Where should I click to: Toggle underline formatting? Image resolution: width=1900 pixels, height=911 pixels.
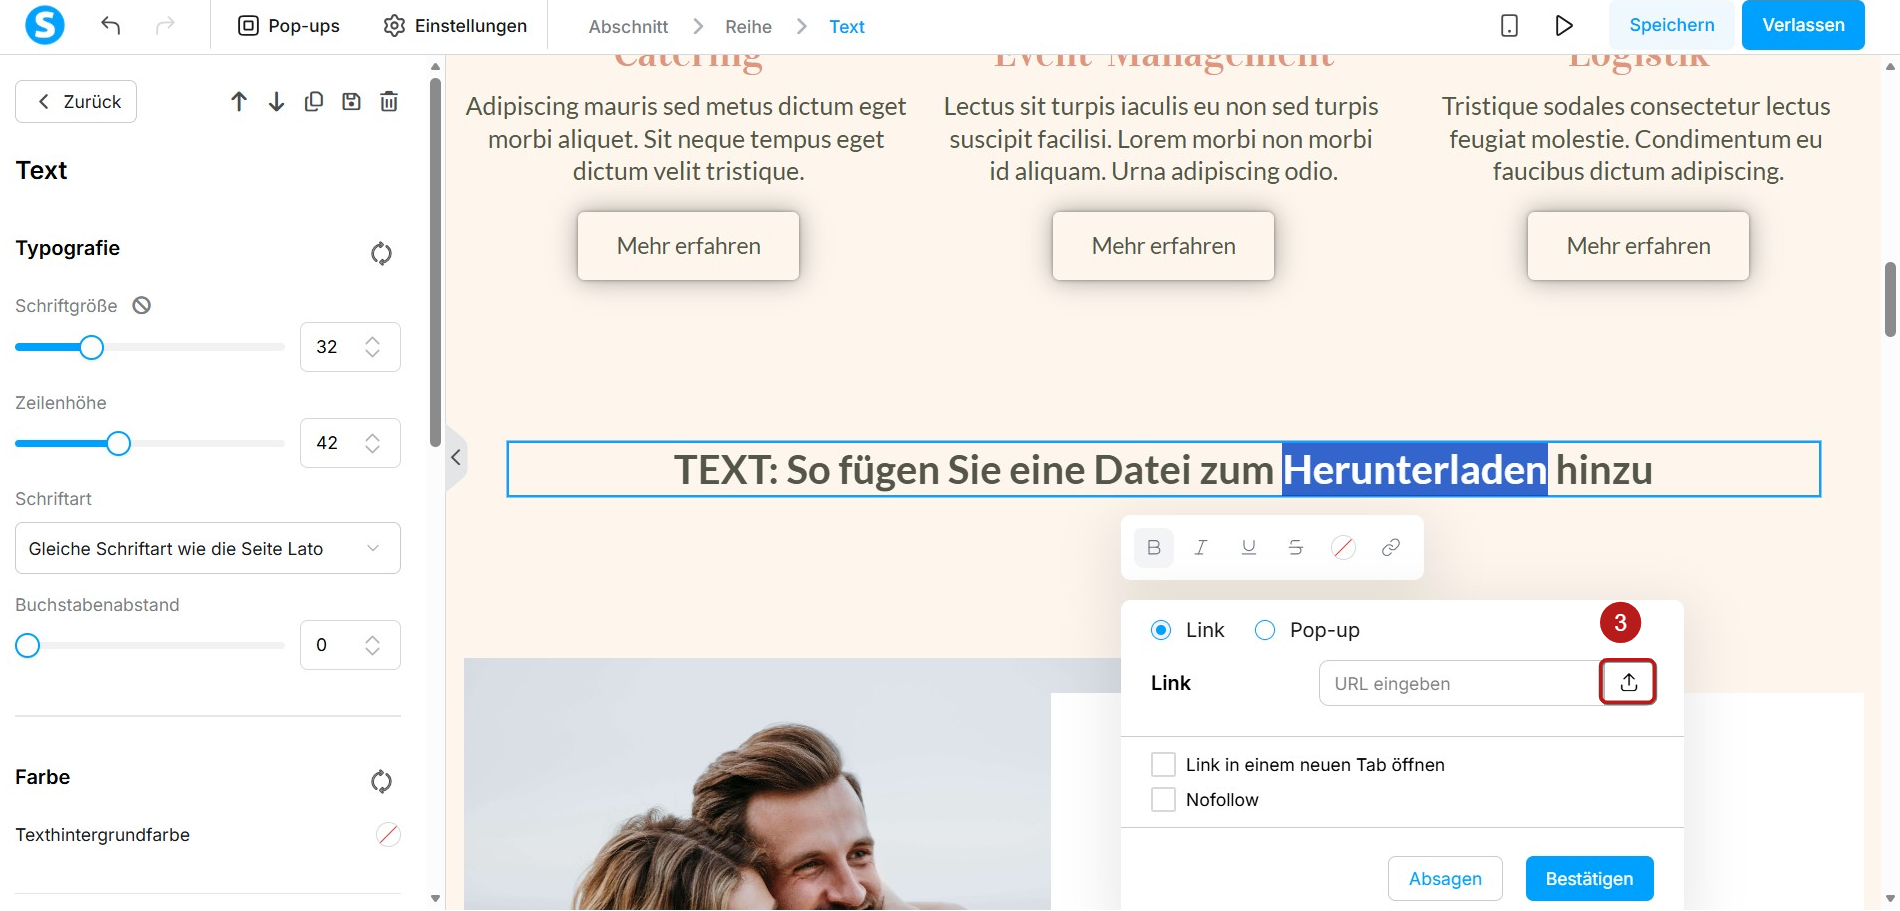pos(1248,547)
